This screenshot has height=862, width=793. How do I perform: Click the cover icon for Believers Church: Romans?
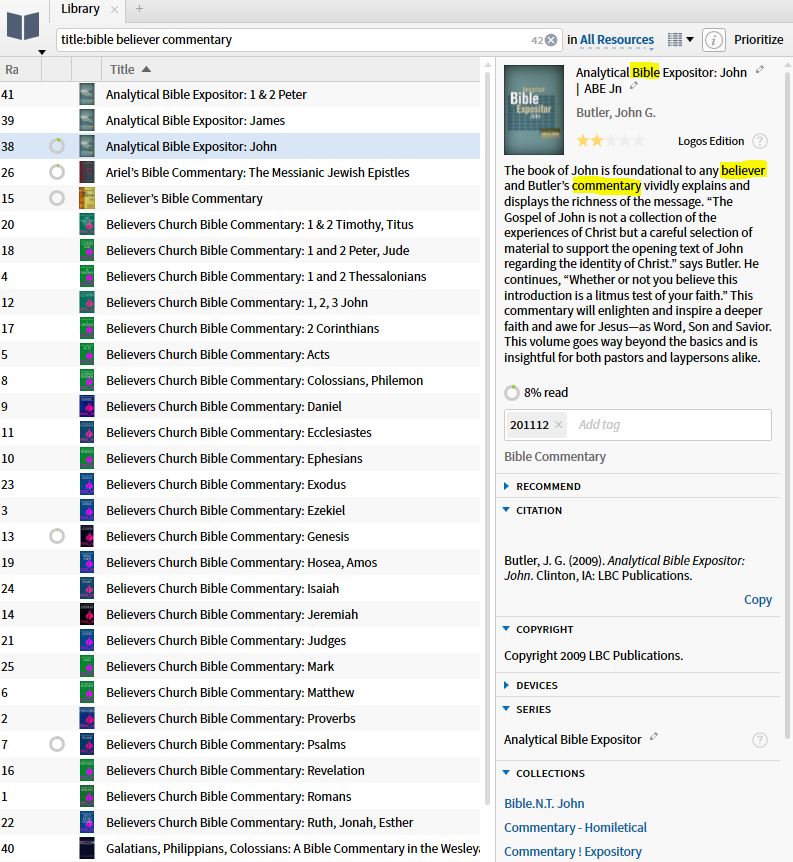click(x=87, y=797)
